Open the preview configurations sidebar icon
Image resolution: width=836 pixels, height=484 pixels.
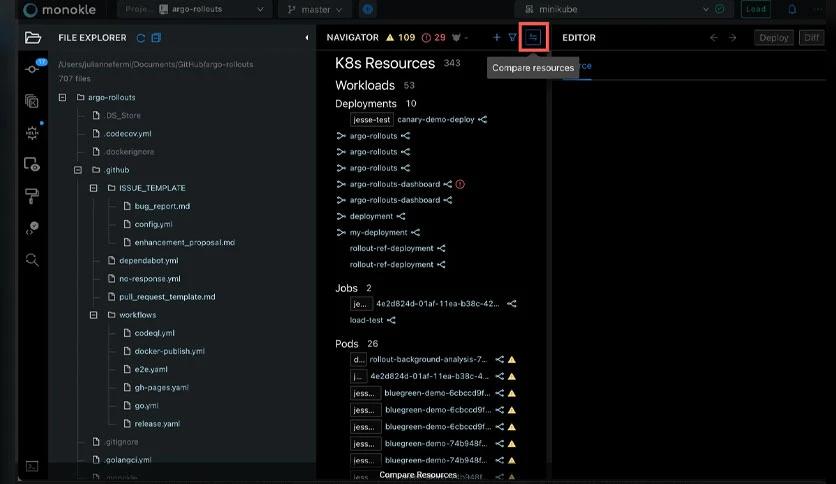click(32, 164)
